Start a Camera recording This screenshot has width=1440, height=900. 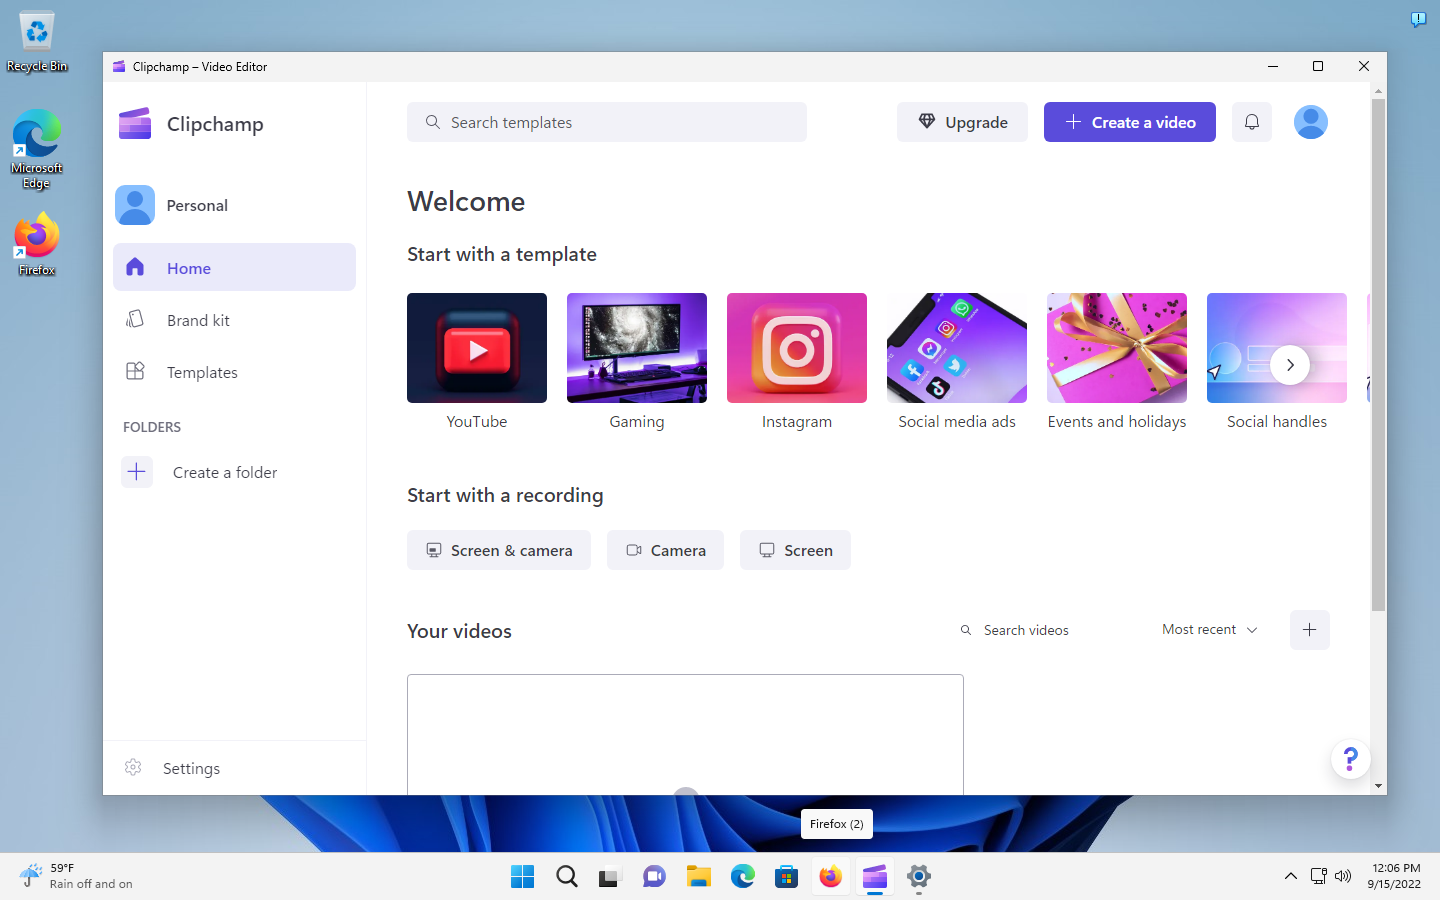[x=665, y=549]
